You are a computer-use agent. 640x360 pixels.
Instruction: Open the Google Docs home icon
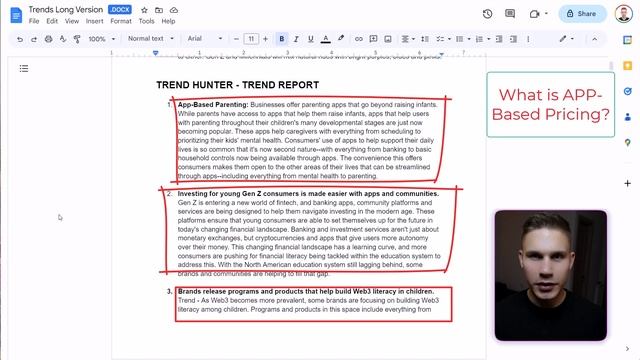pos(16,15)
